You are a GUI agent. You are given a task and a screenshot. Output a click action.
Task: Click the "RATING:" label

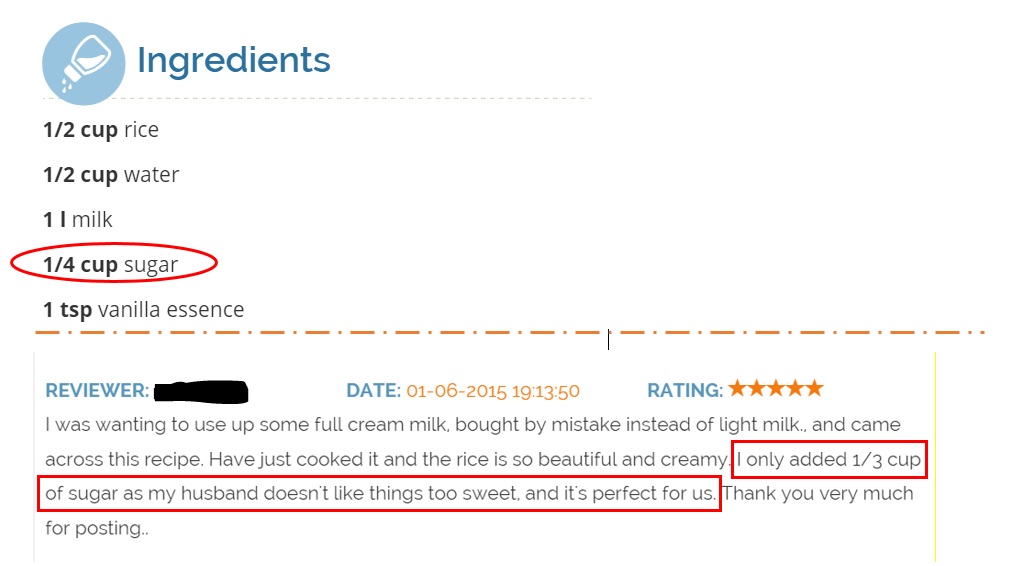[685, 390]
